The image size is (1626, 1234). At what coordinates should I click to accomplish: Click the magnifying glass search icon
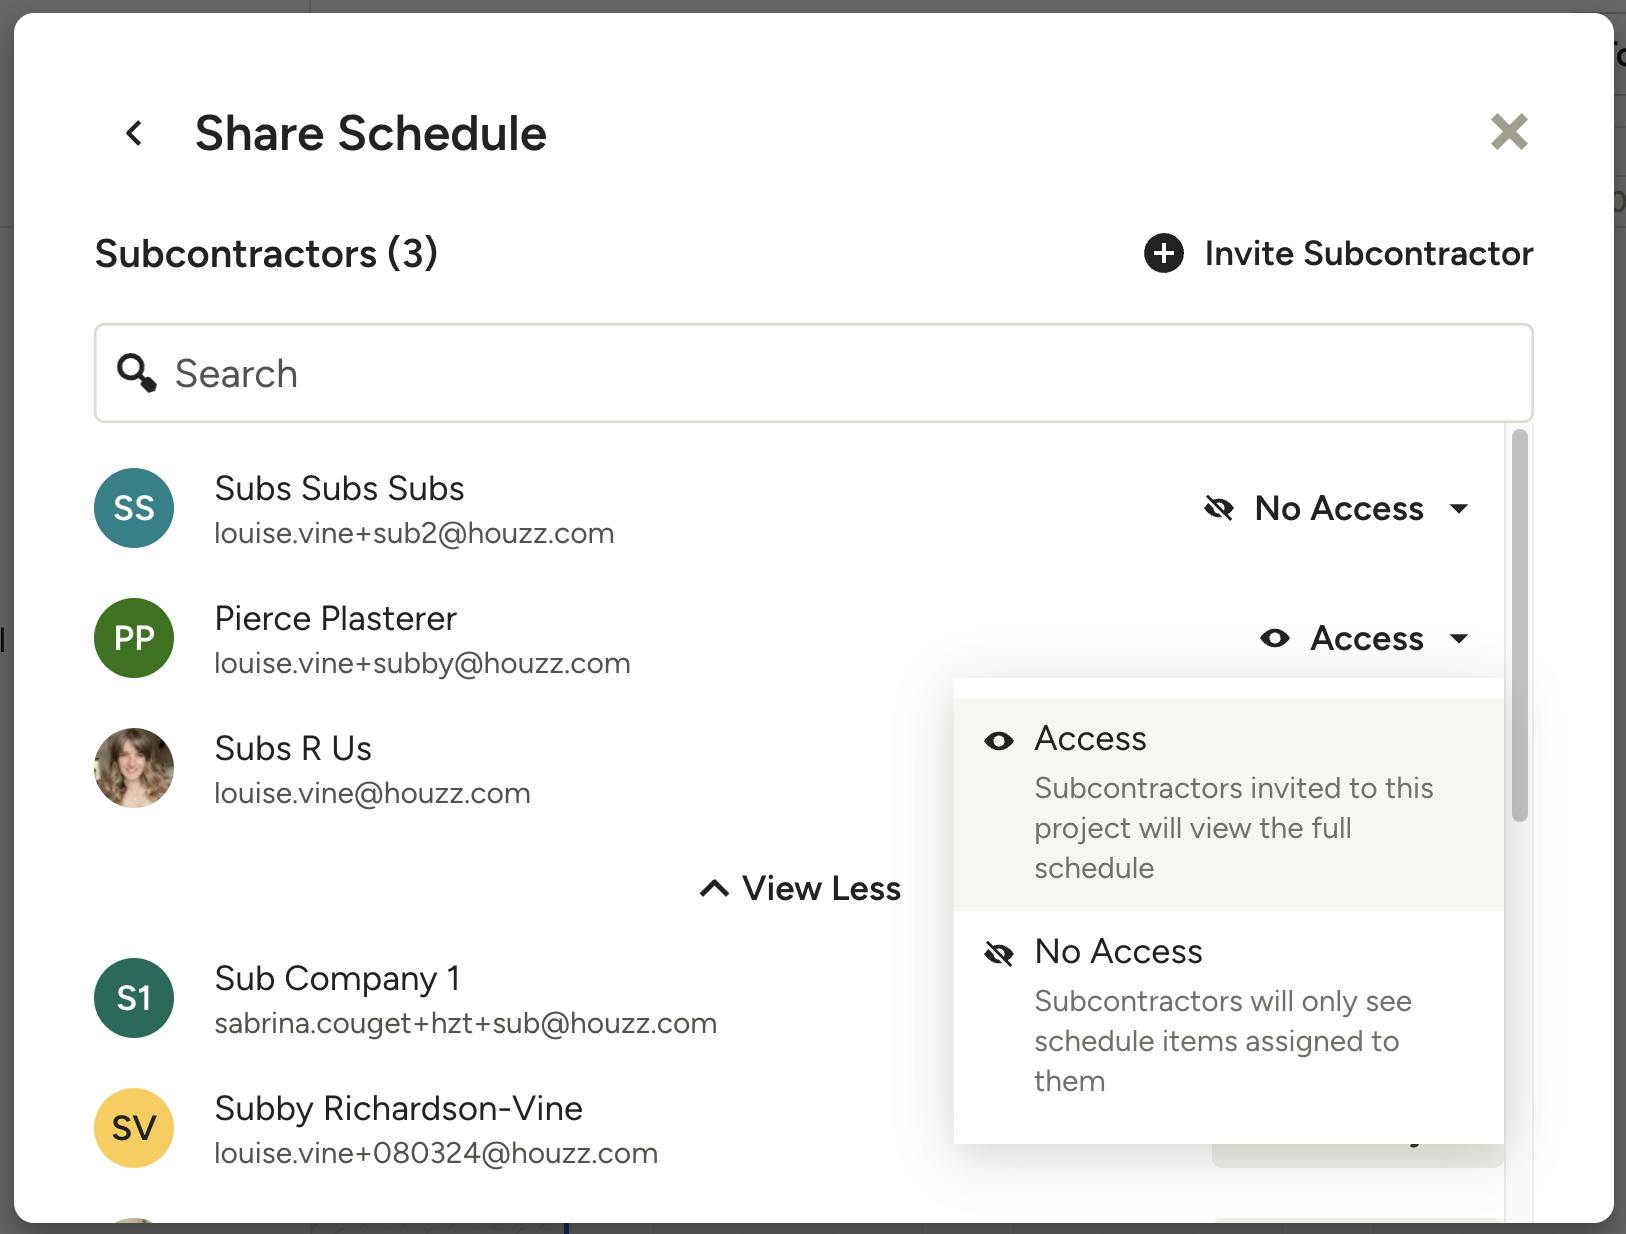[136, 373]
